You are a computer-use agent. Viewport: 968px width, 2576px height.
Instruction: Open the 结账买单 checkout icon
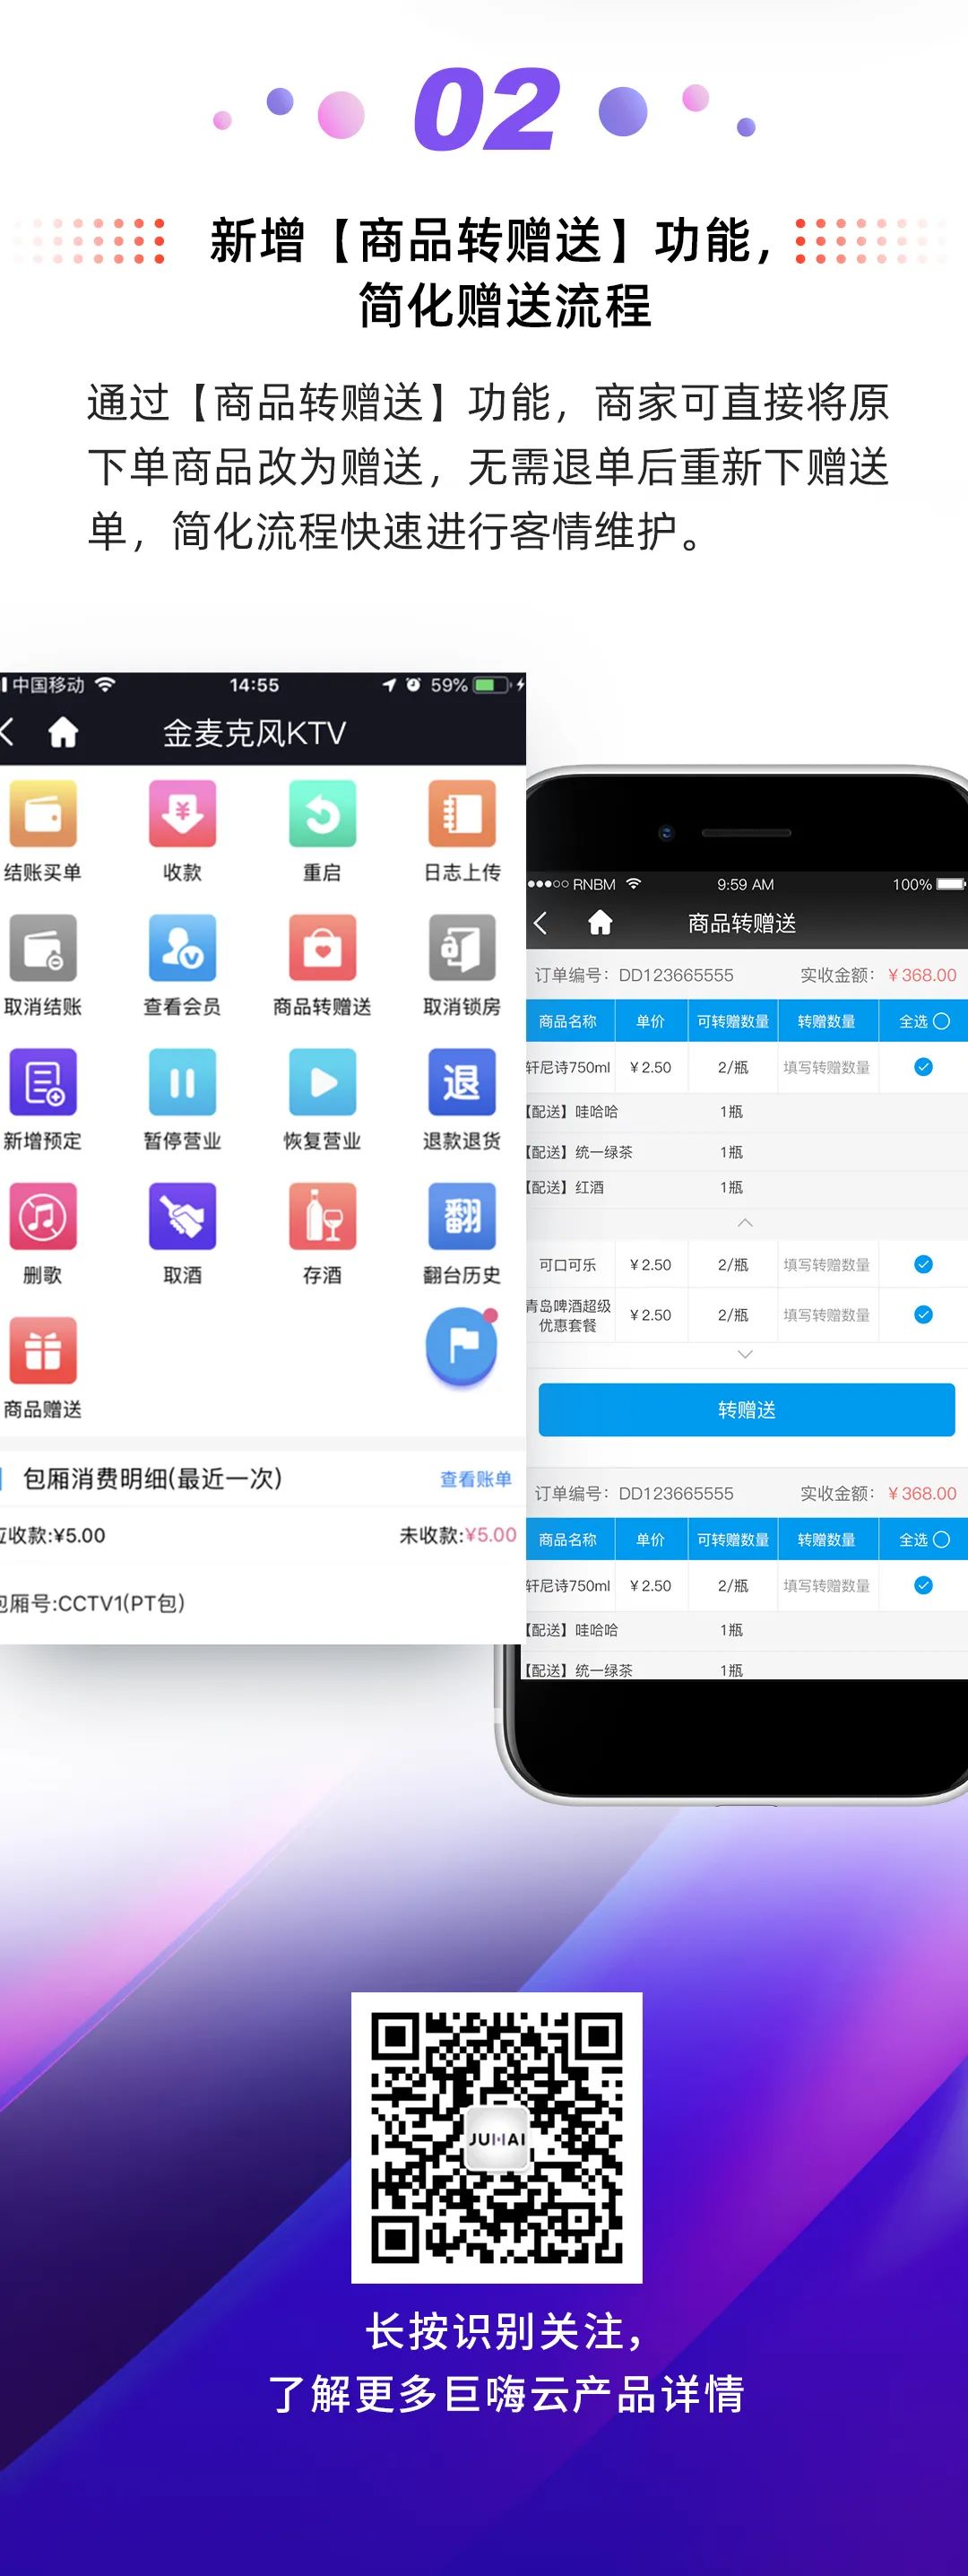(x=42, y=813)
